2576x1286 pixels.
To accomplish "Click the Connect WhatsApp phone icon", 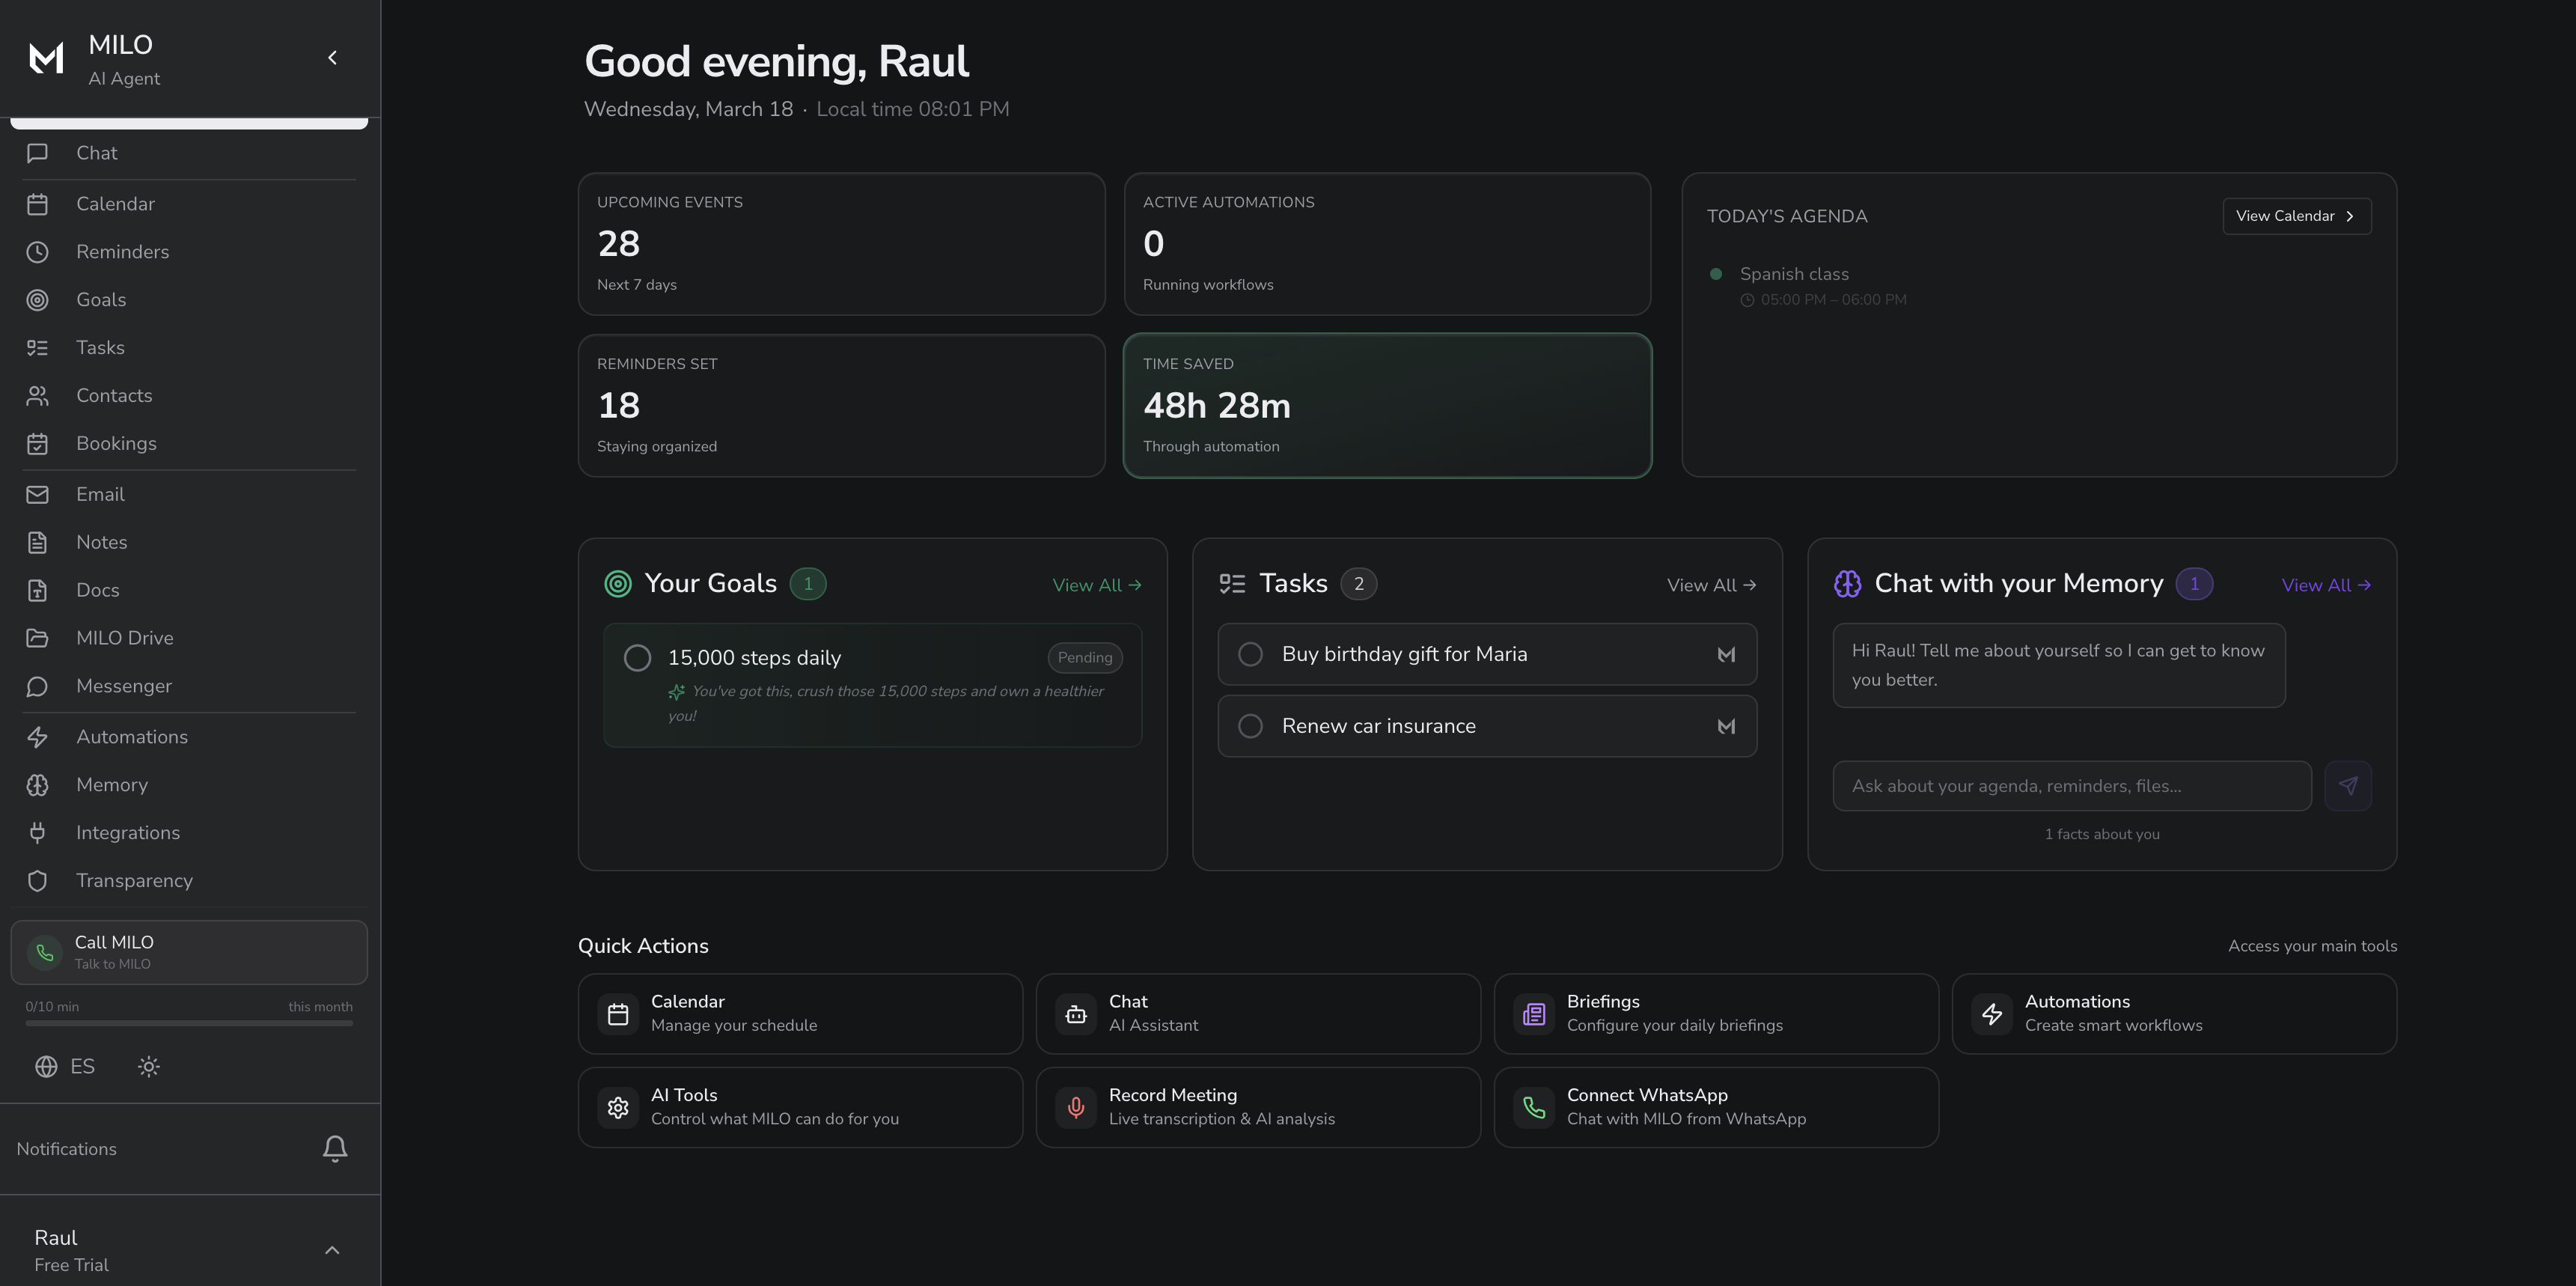I will pyautogui.click(x=1534, y=1107).
